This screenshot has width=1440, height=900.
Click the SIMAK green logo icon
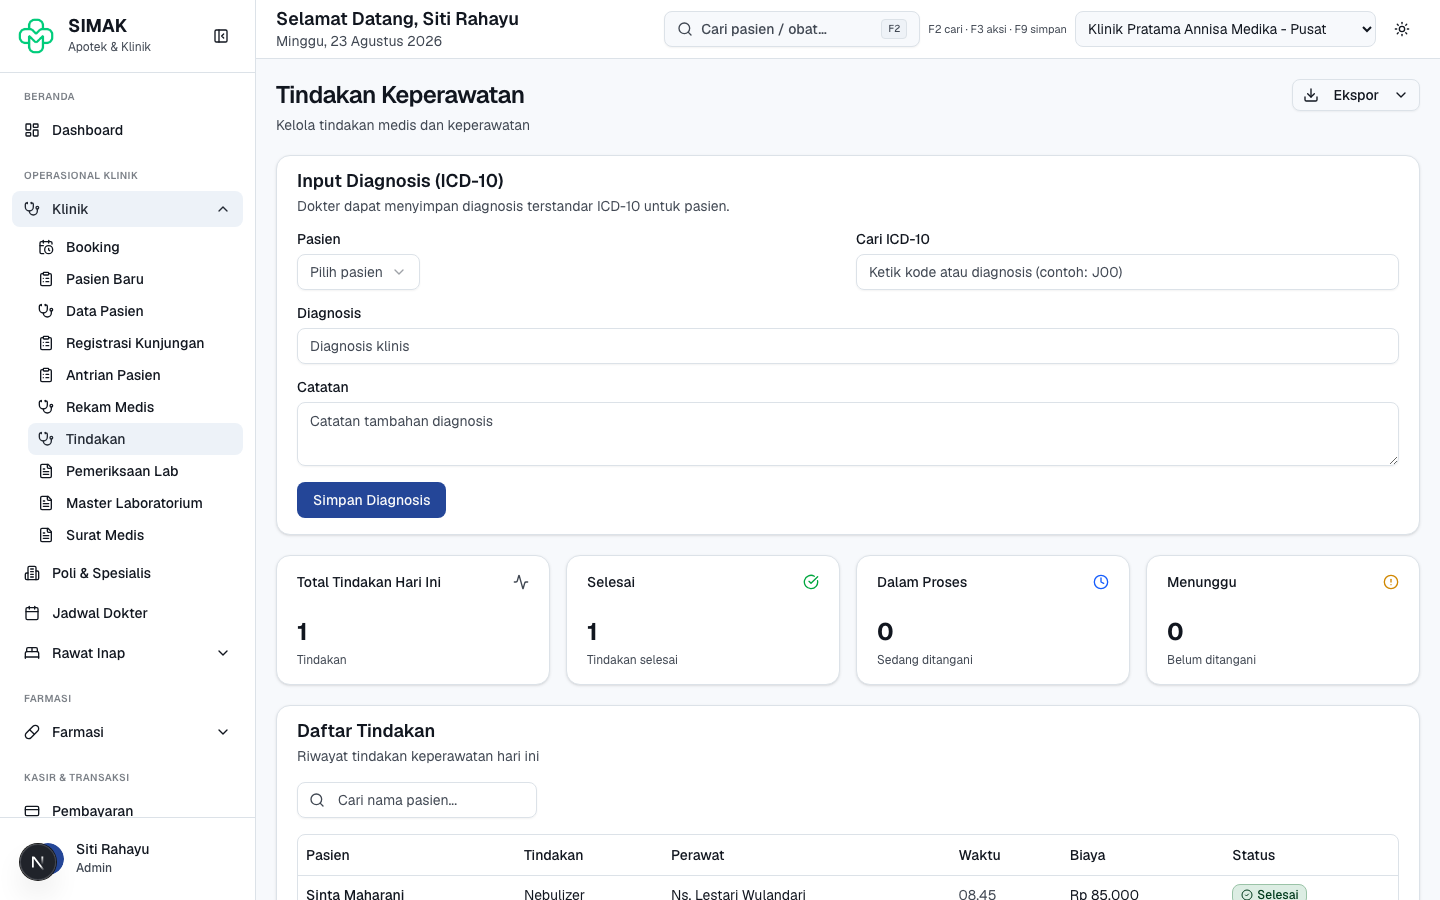pyautogui.click(x=36, y=36)
